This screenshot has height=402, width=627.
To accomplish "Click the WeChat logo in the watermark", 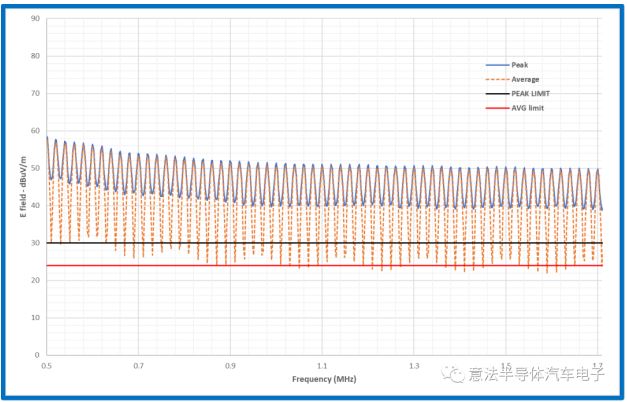I will click(x=456, y=375).
